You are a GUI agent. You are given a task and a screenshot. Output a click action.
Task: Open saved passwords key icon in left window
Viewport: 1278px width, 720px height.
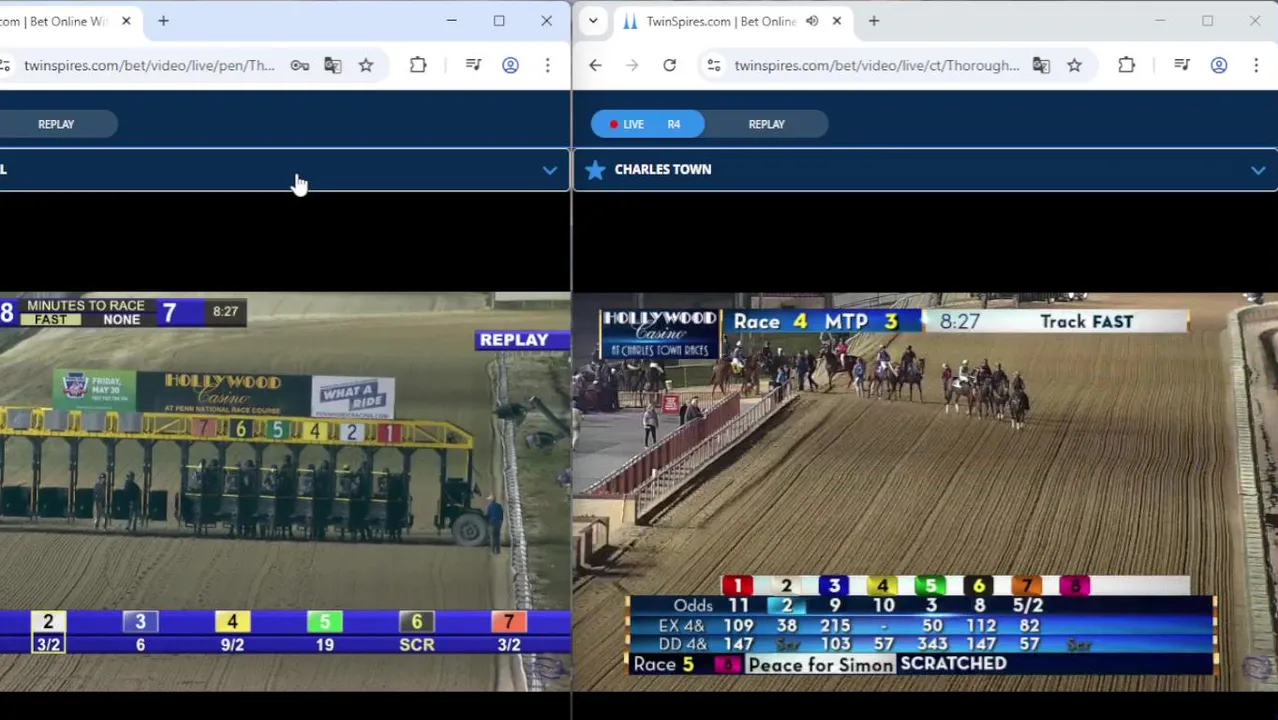tap(300, 65)
